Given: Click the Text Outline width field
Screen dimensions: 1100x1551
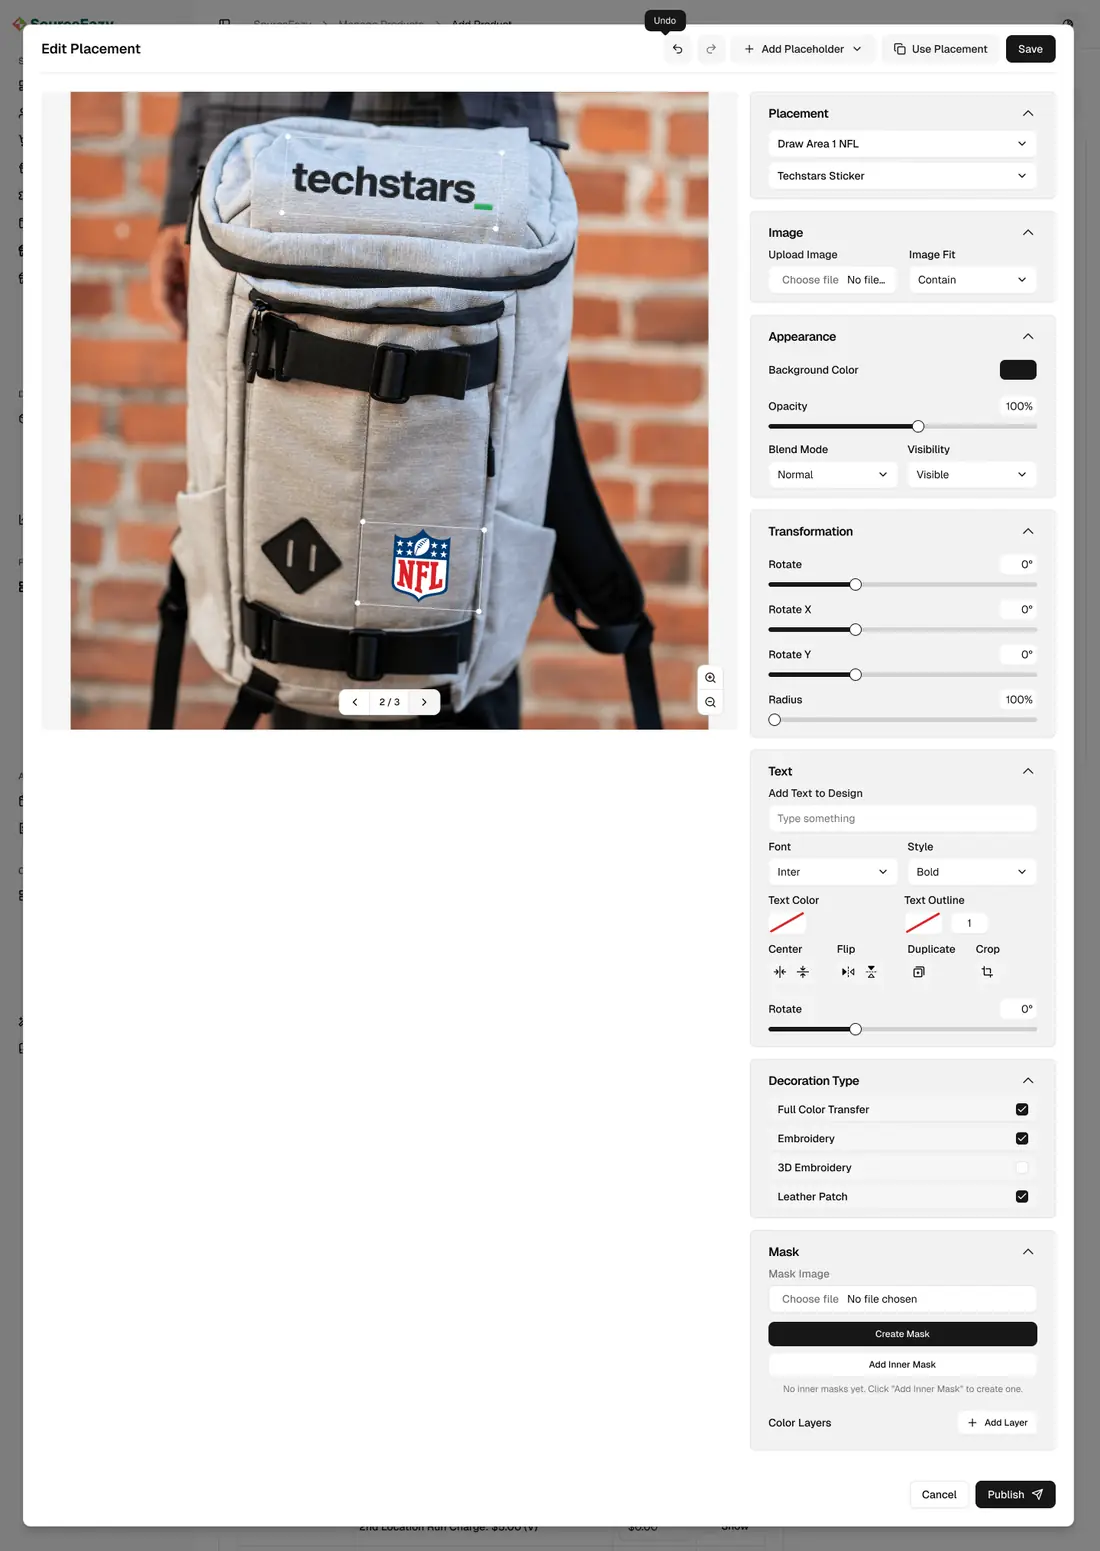Looking at the screenshot, I should 969,923.
